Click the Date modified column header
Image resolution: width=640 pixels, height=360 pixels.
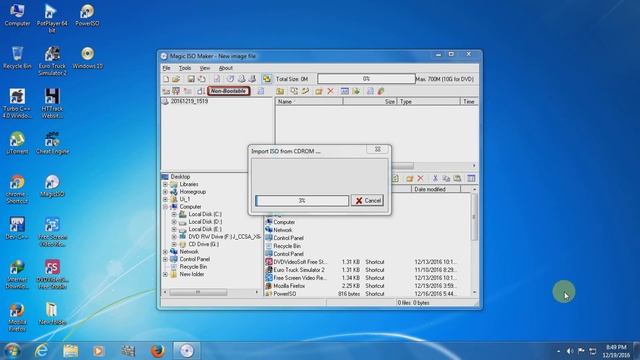436,189
